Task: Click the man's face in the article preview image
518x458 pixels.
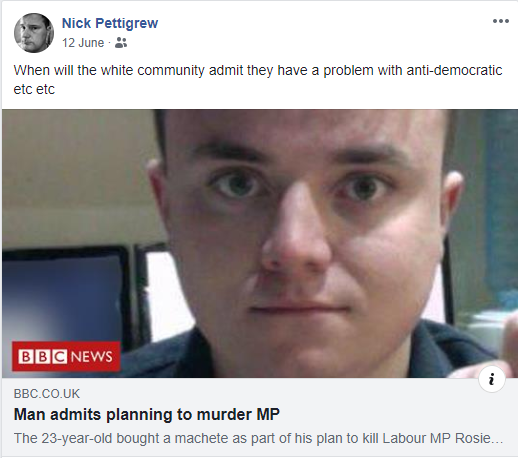Action: 300,233
